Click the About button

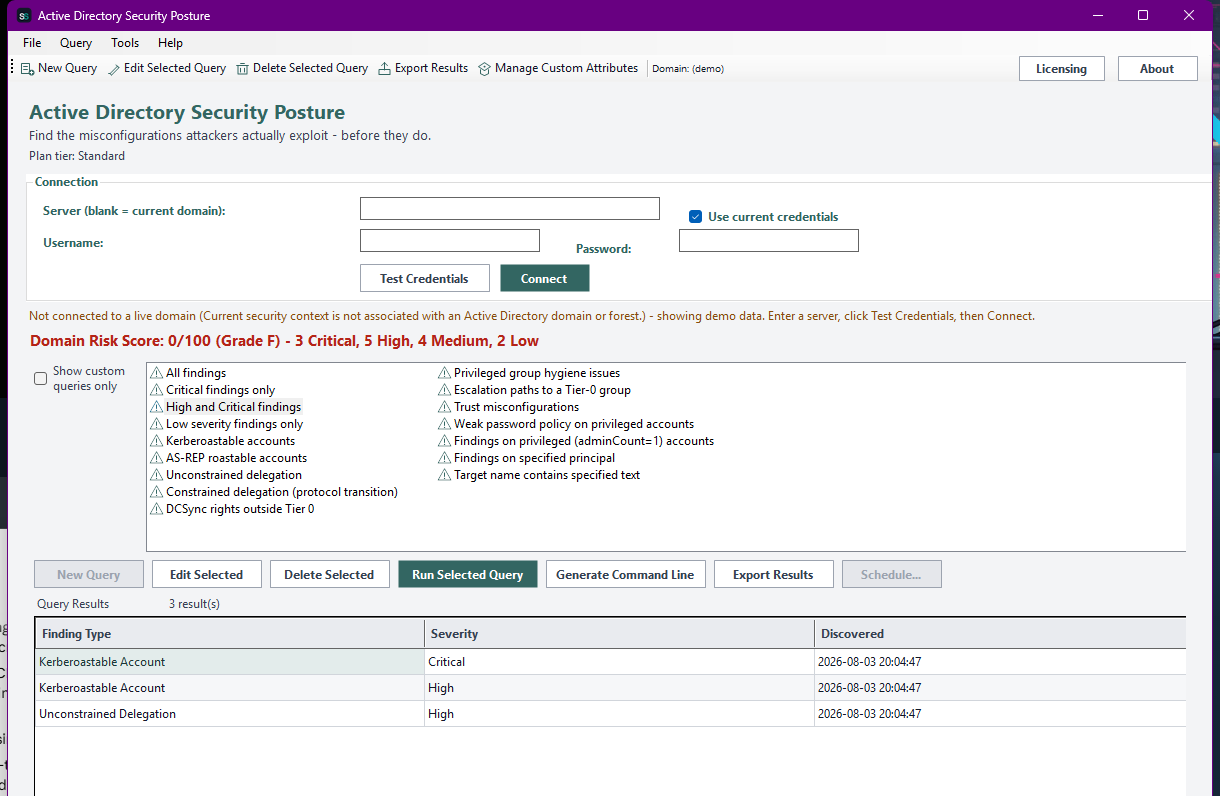(1157, 69)
